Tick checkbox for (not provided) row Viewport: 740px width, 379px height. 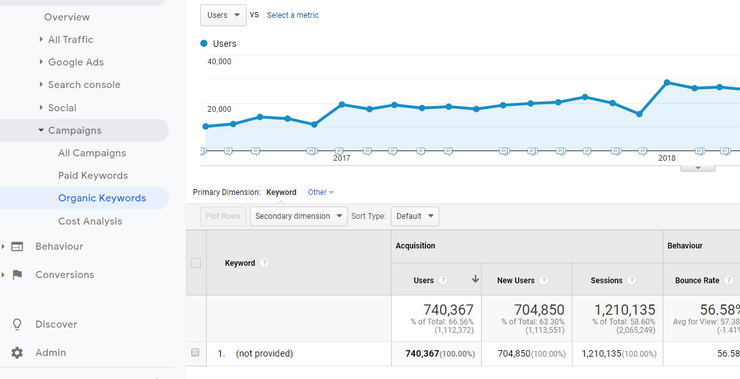[195, 352]
